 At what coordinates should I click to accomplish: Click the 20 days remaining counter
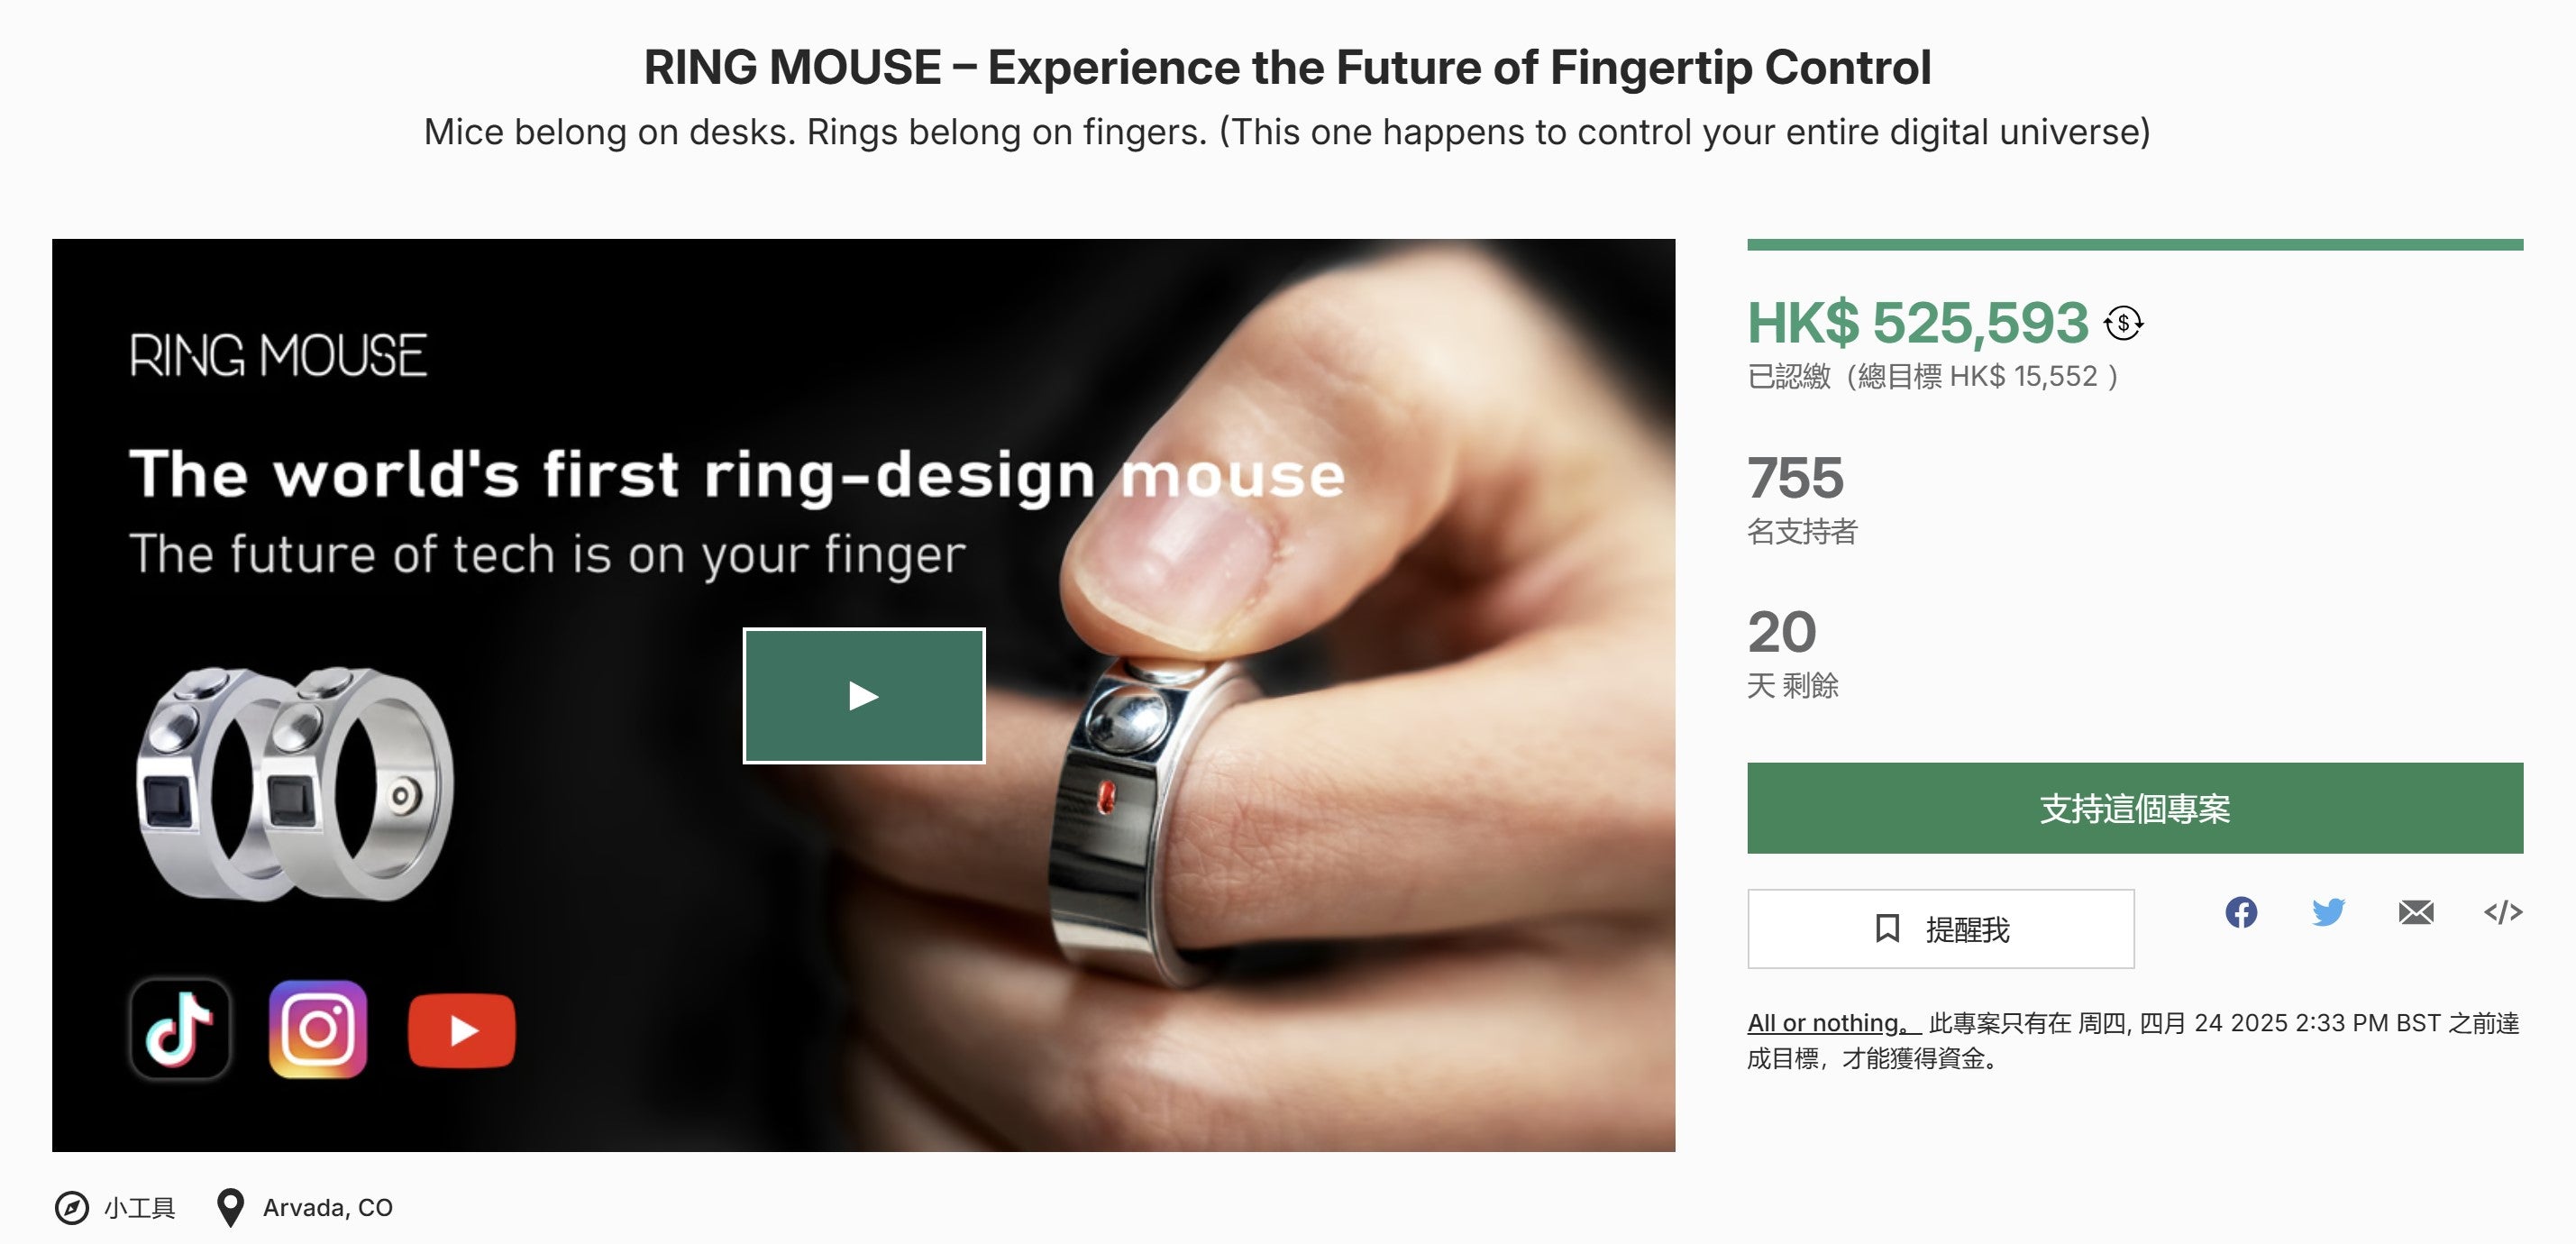[1782, 632]
